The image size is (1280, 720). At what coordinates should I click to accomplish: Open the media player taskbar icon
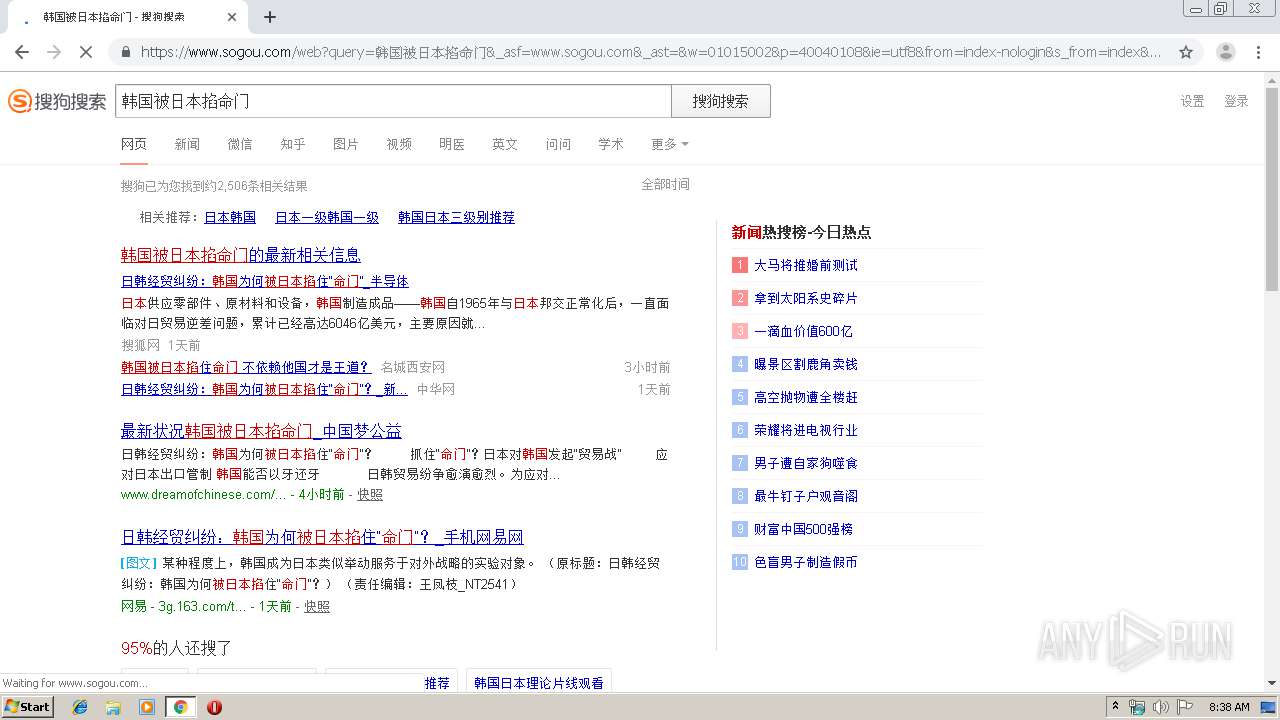click(146, 707)
